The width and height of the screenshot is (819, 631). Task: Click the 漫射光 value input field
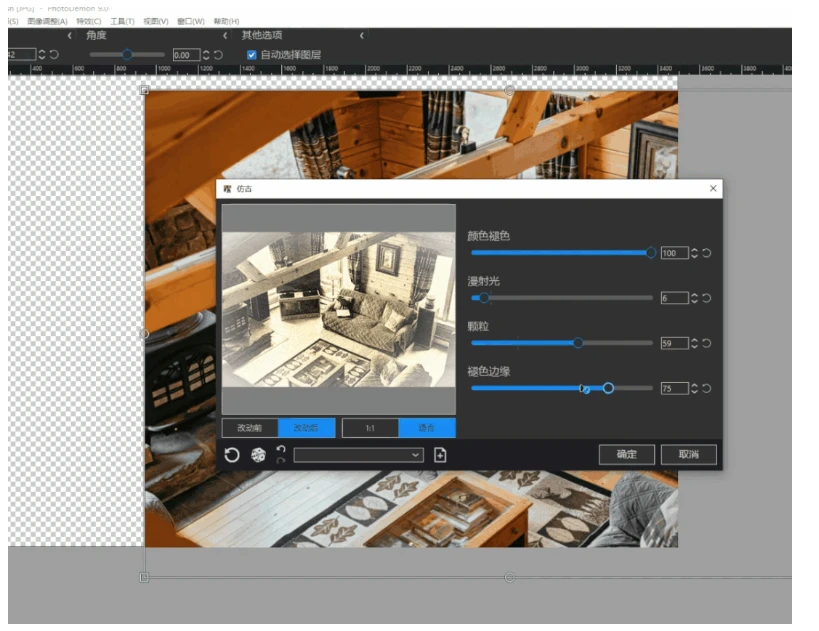coord(674,298)
